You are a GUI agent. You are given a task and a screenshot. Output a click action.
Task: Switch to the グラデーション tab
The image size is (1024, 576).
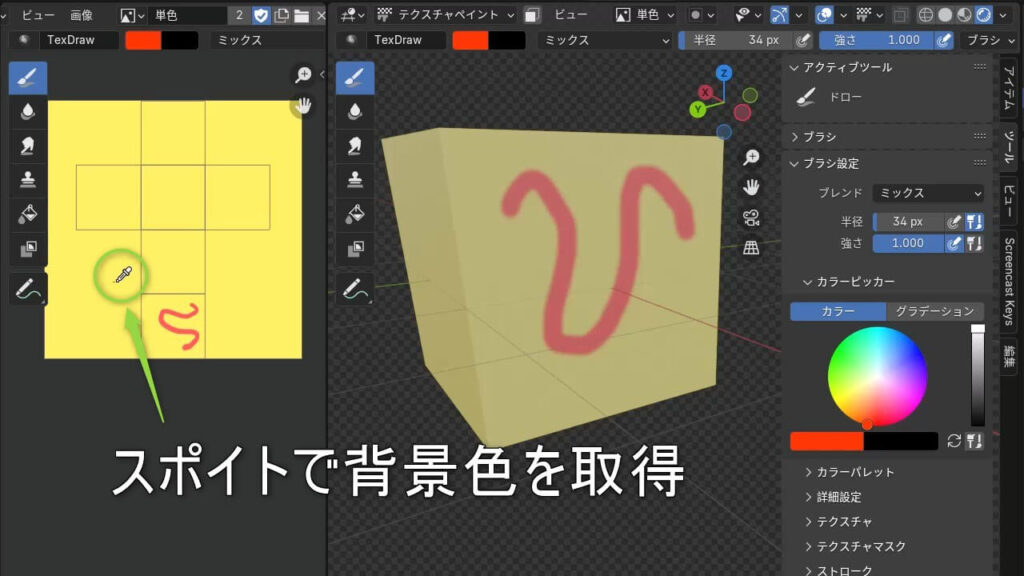click(x=935, y=312)
